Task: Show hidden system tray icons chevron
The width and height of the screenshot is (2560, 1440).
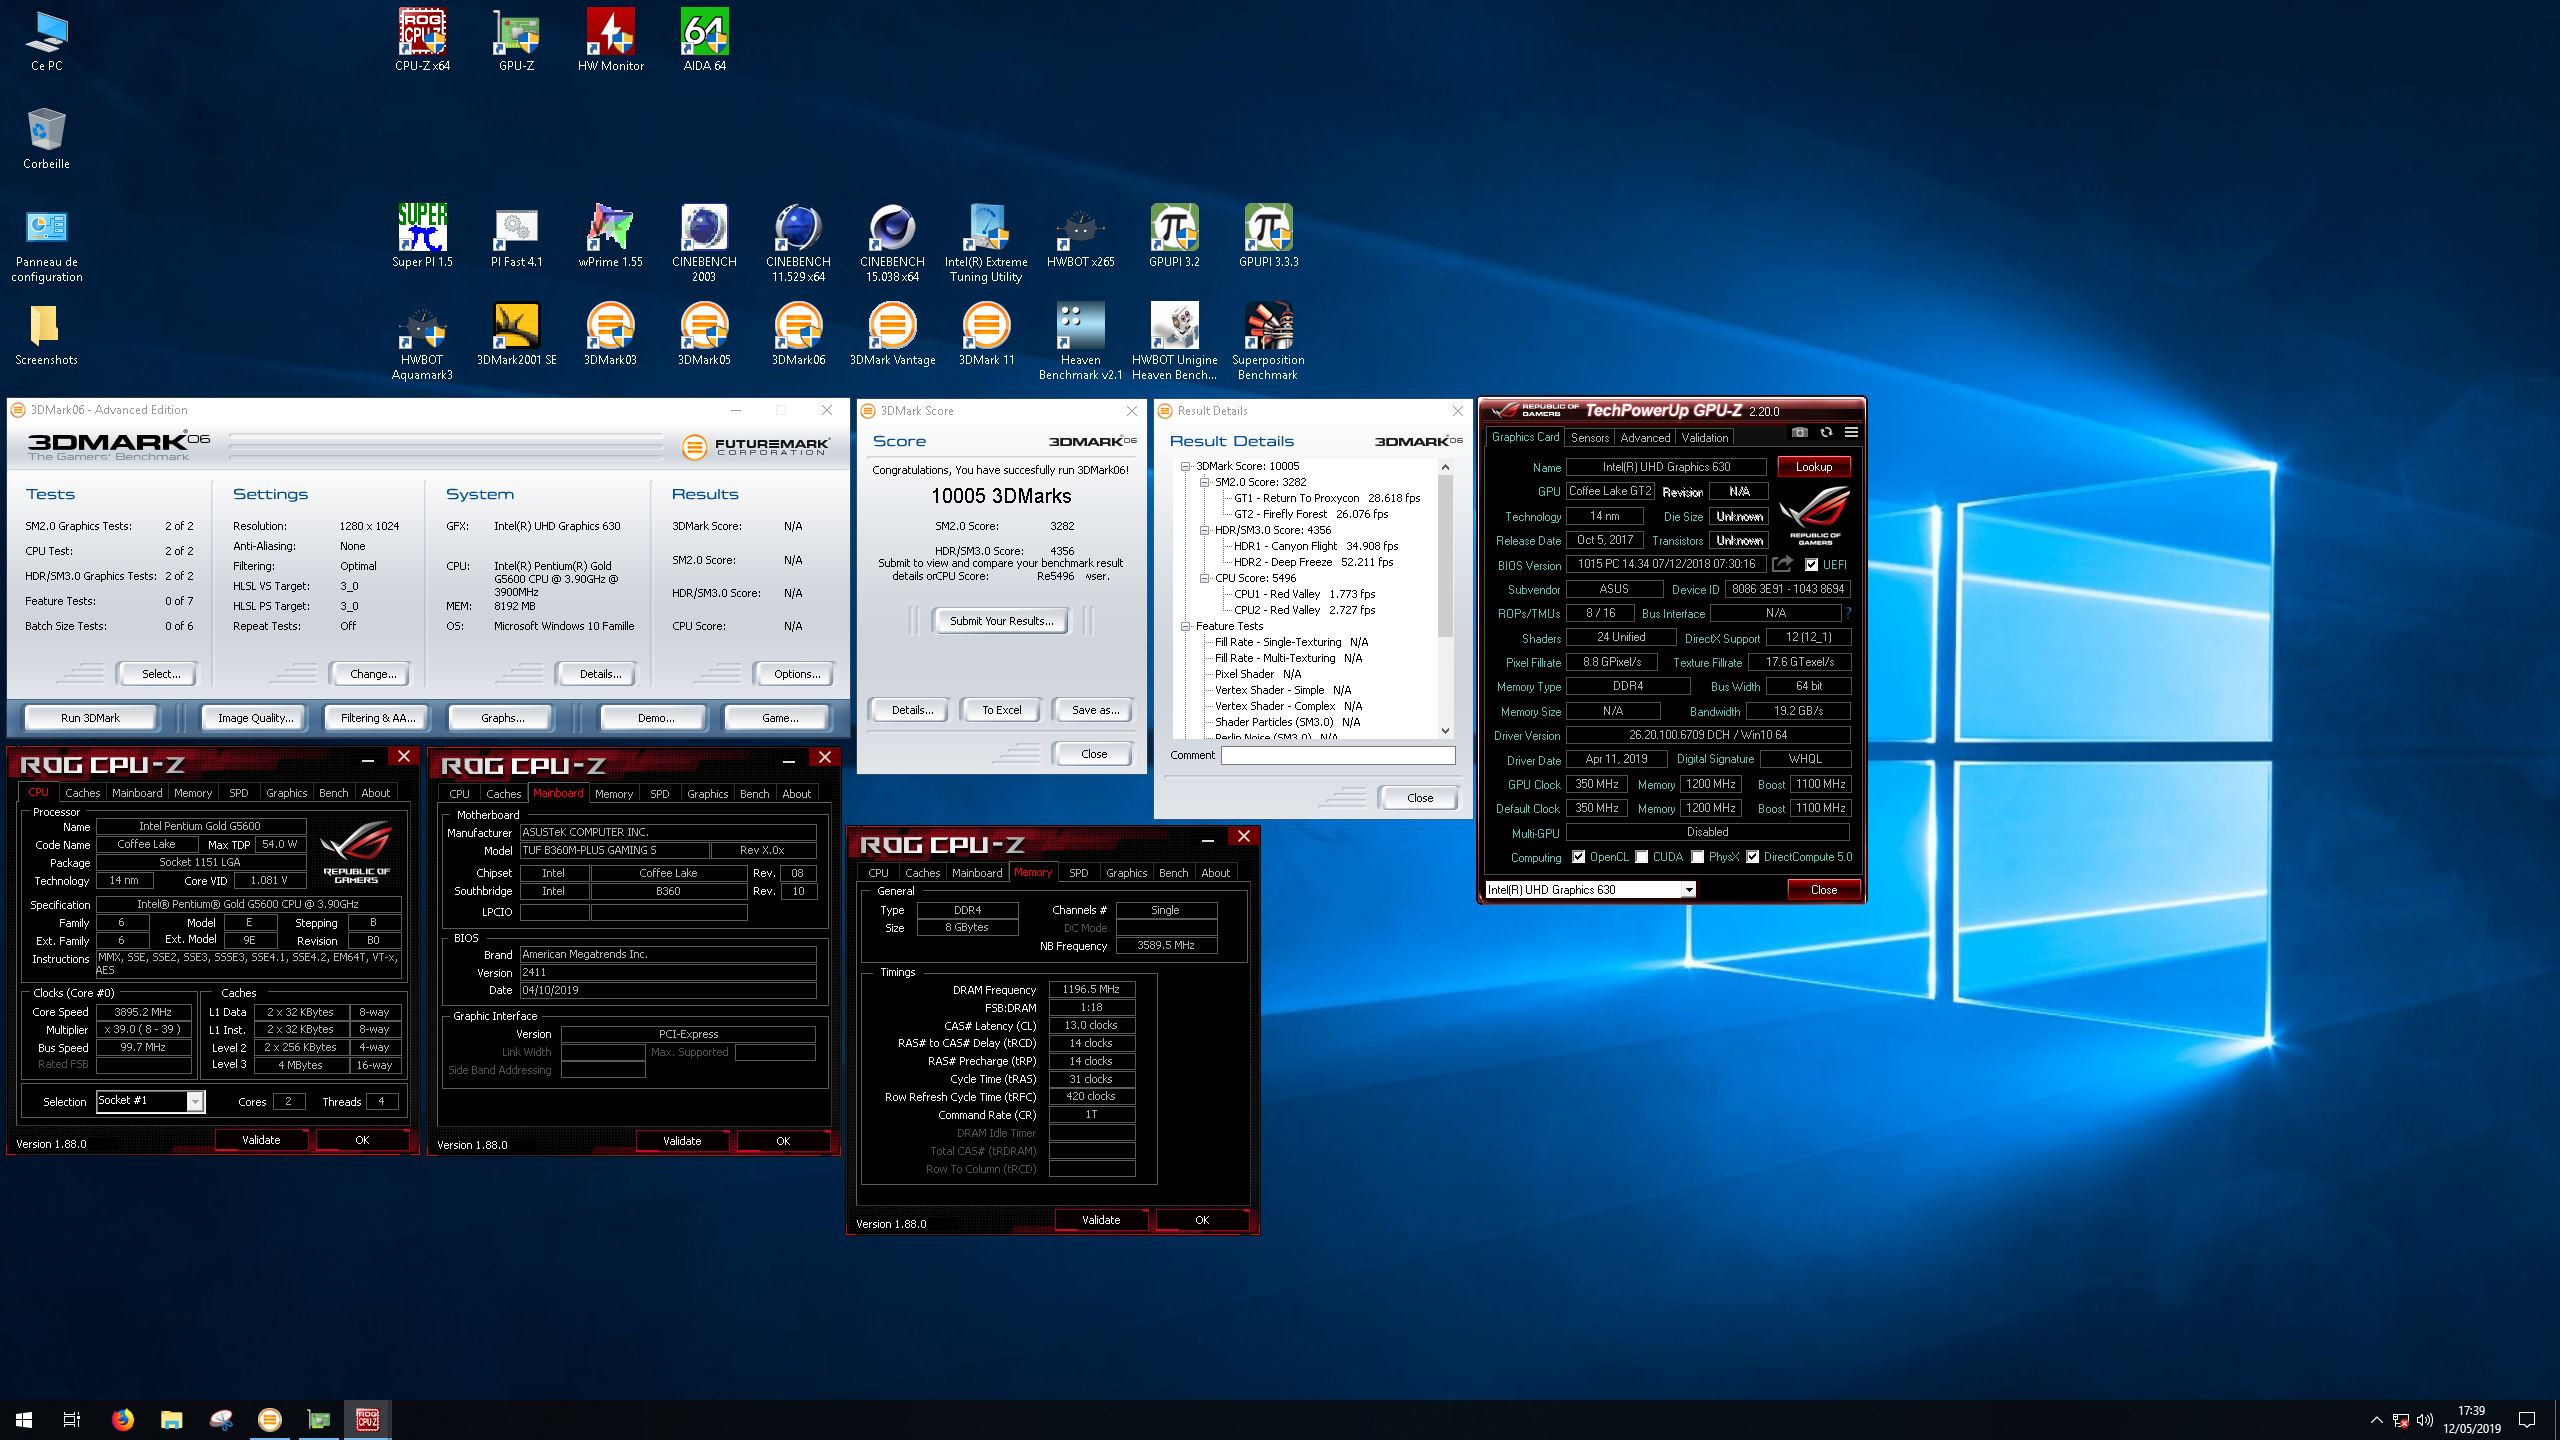Action: point(2376,1420)
